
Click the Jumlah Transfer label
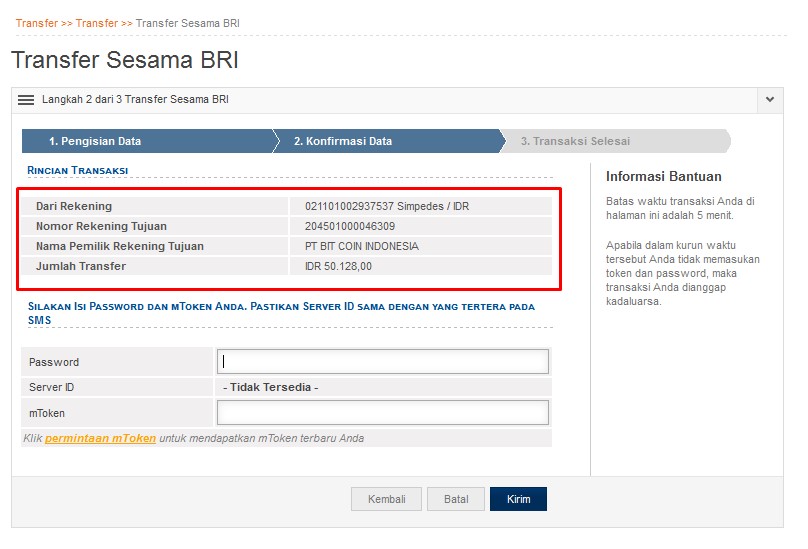[x=81, y=267]
